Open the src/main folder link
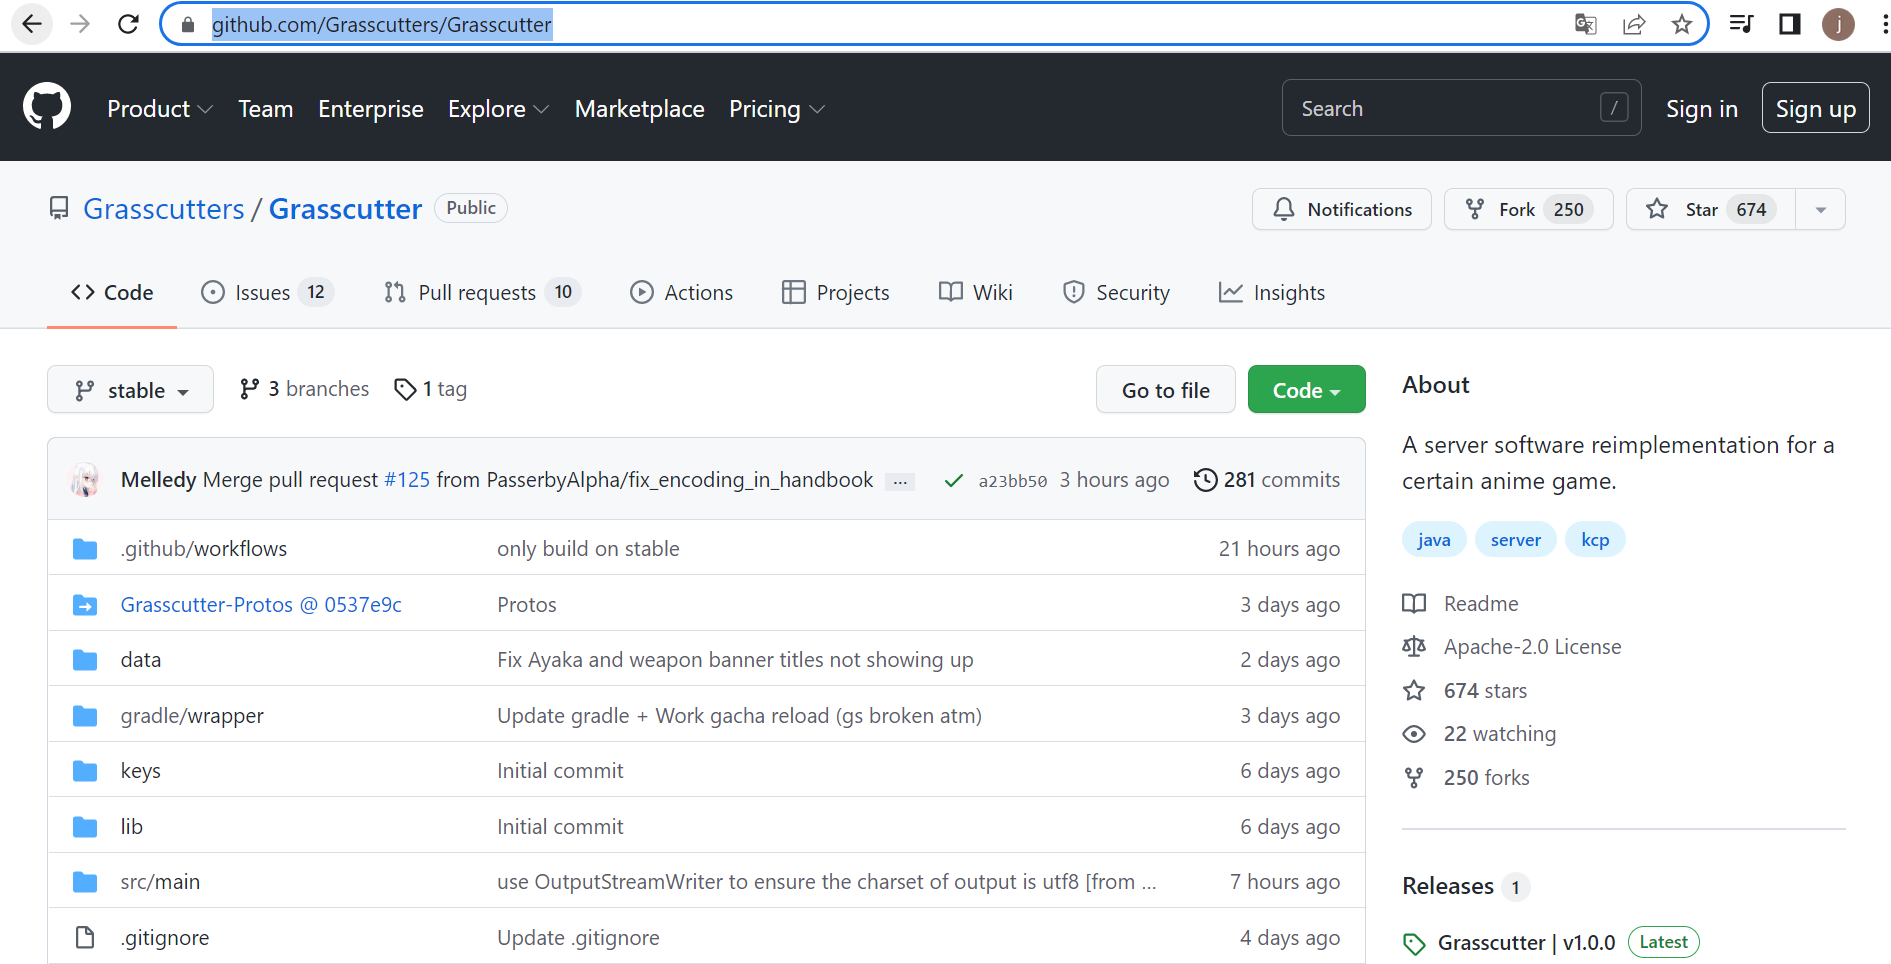 click(x=160, y=882)
